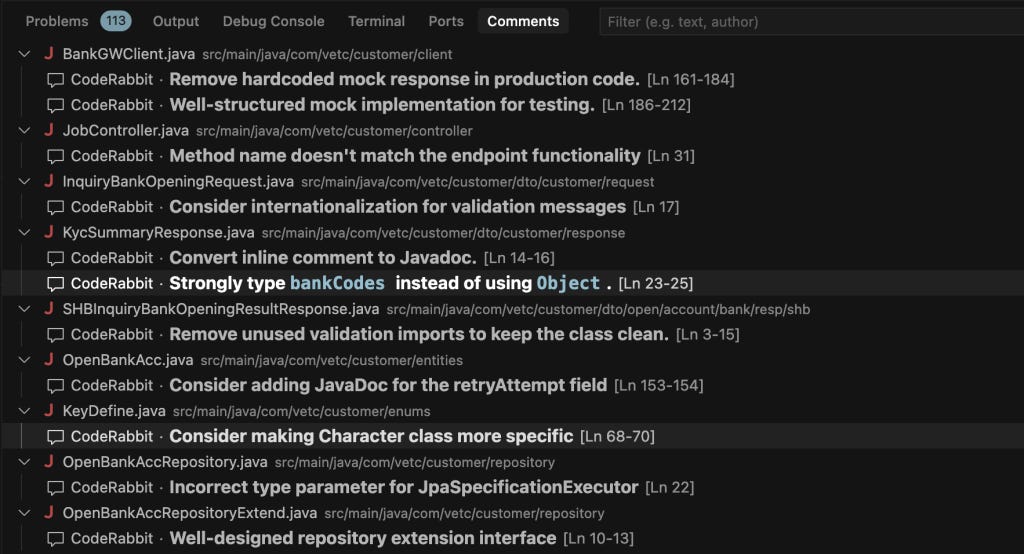The image size is (1024, 554).
Task: Click the comments Filter text field
Action: coord(811,22)
